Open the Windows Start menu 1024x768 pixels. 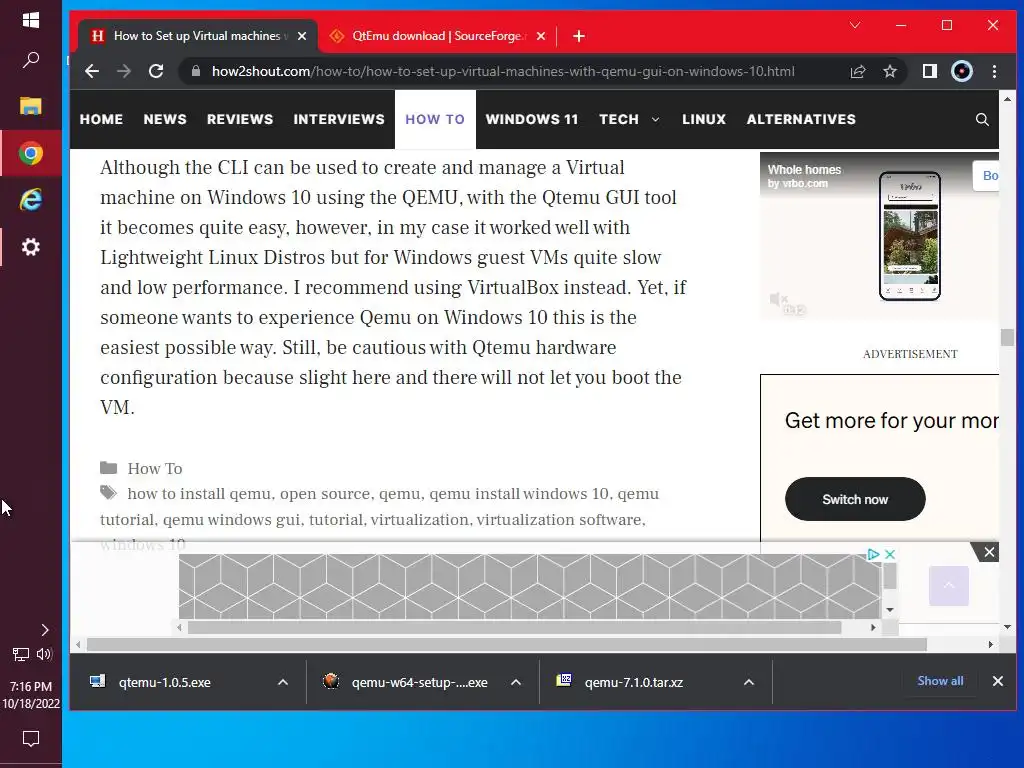tap(31, 20)
